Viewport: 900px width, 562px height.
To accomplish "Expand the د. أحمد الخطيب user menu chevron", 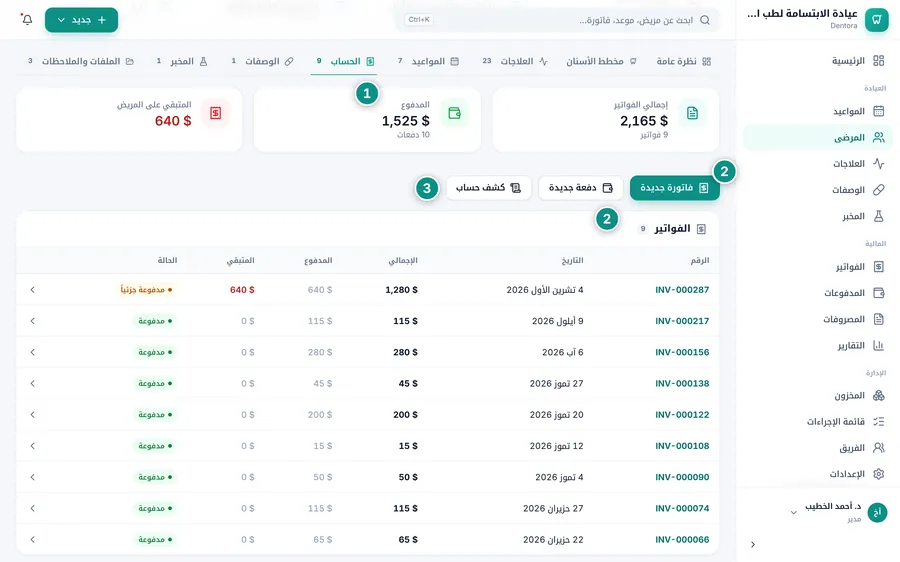I will click(x=793, y=513).
